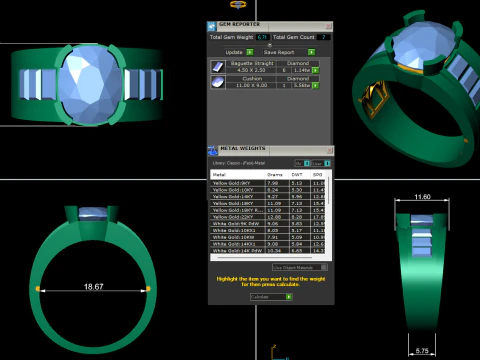This screenshot has height=360, width=480.
Task: Click the Cushion gem thumbnail
Action: (218, 82)
